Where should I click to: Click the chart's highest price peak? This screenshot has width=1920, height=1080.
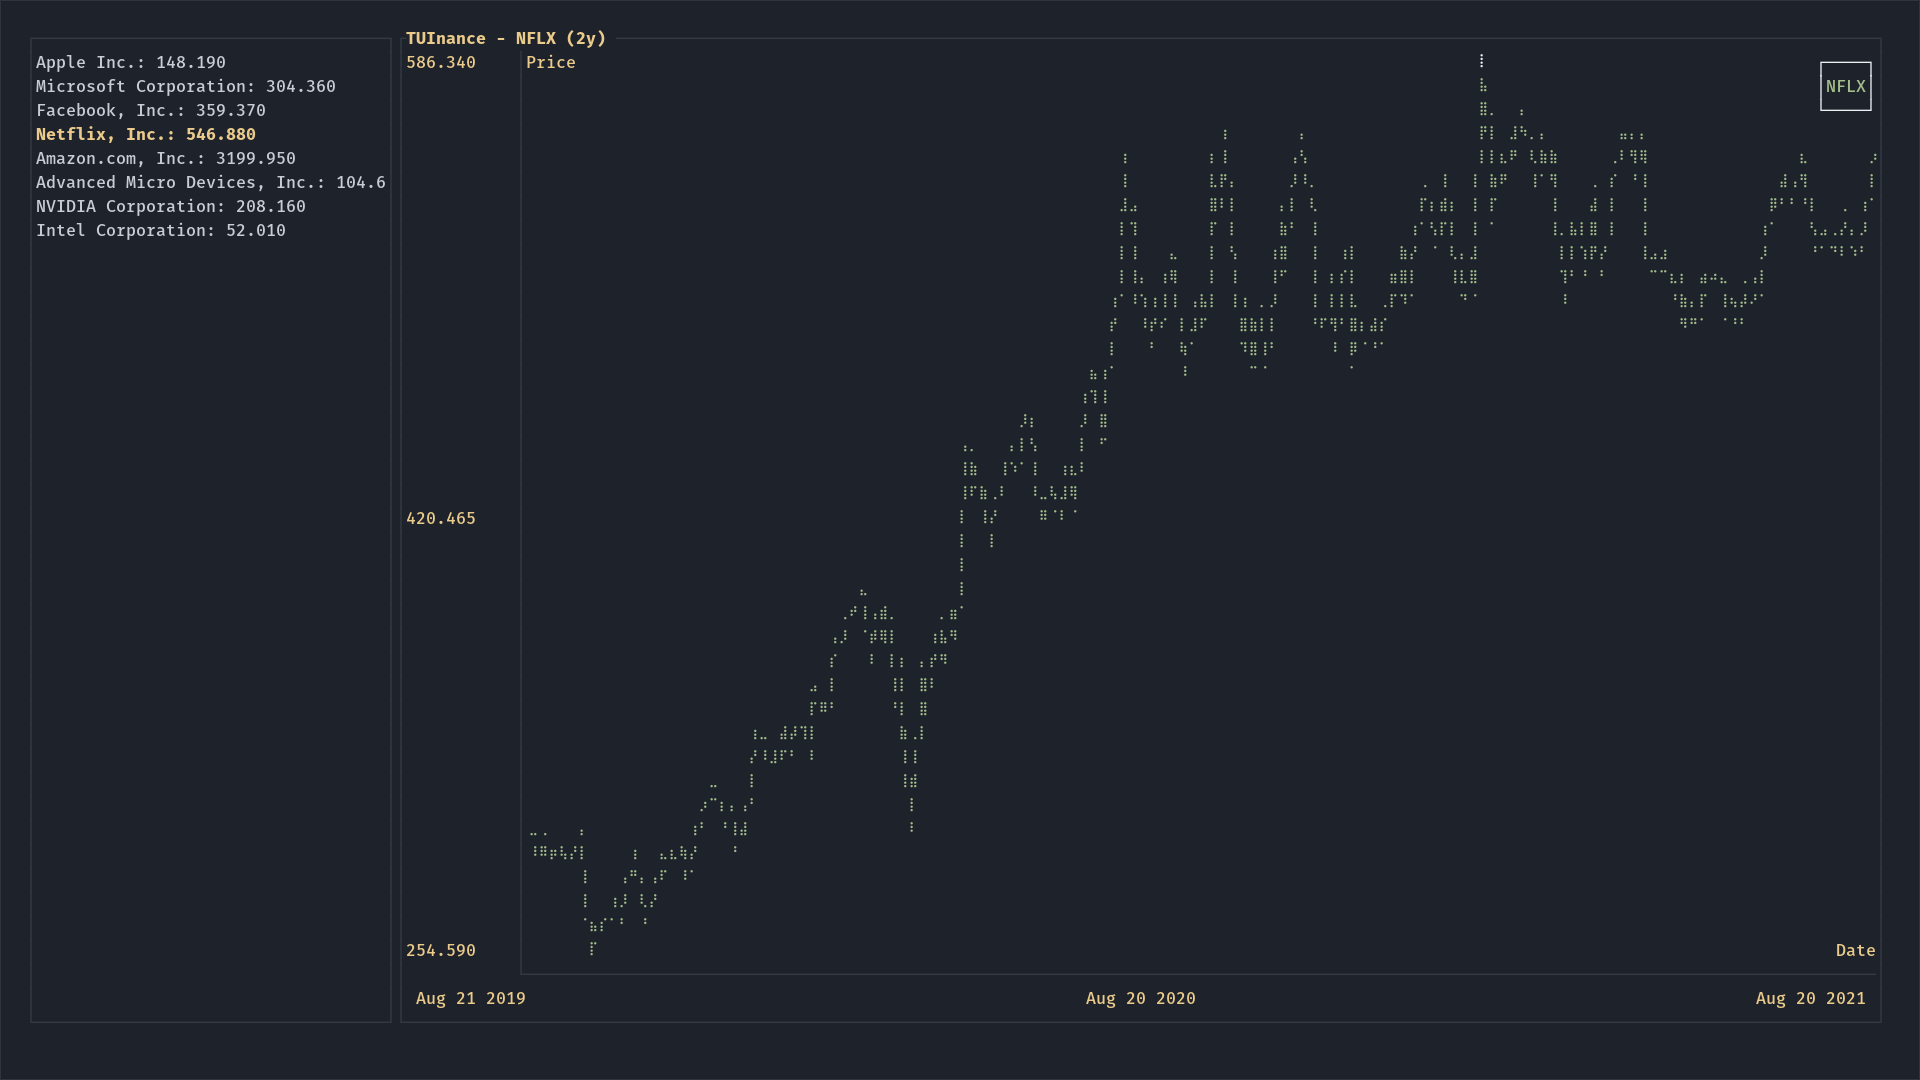click(1481, 60)
